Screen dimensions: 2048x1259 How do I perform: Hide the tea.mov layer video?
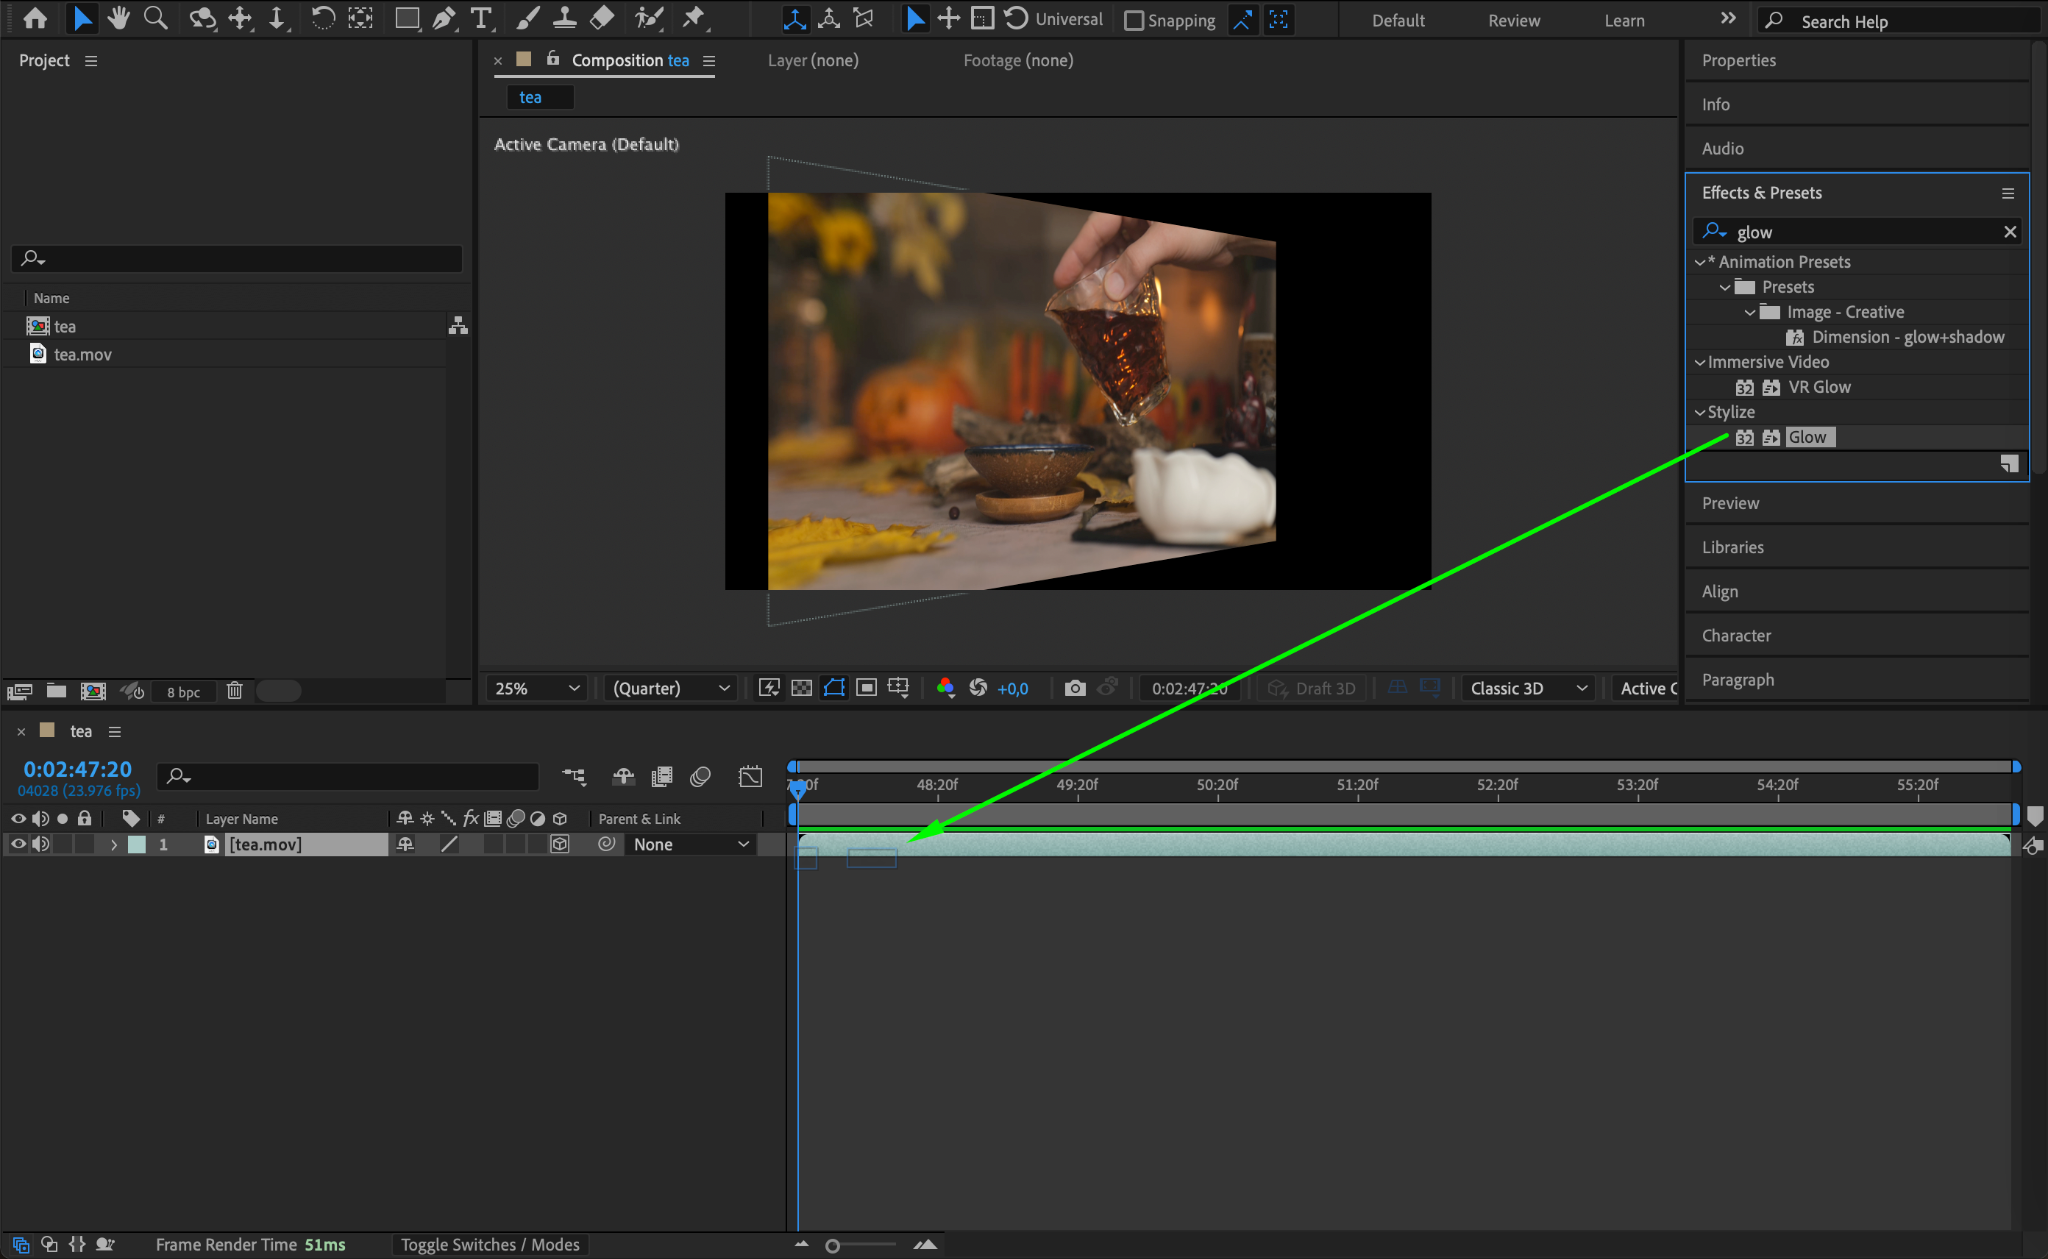click(18, 844)
